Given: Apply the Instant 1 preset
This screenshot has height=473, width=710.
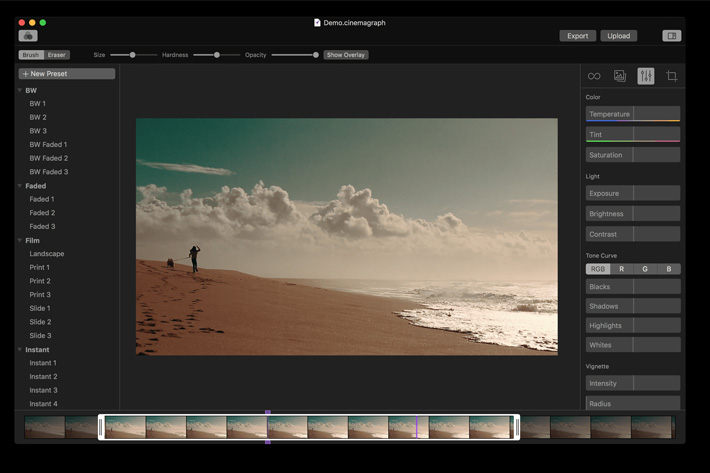Looking at the screenshot, I should 43,363.
